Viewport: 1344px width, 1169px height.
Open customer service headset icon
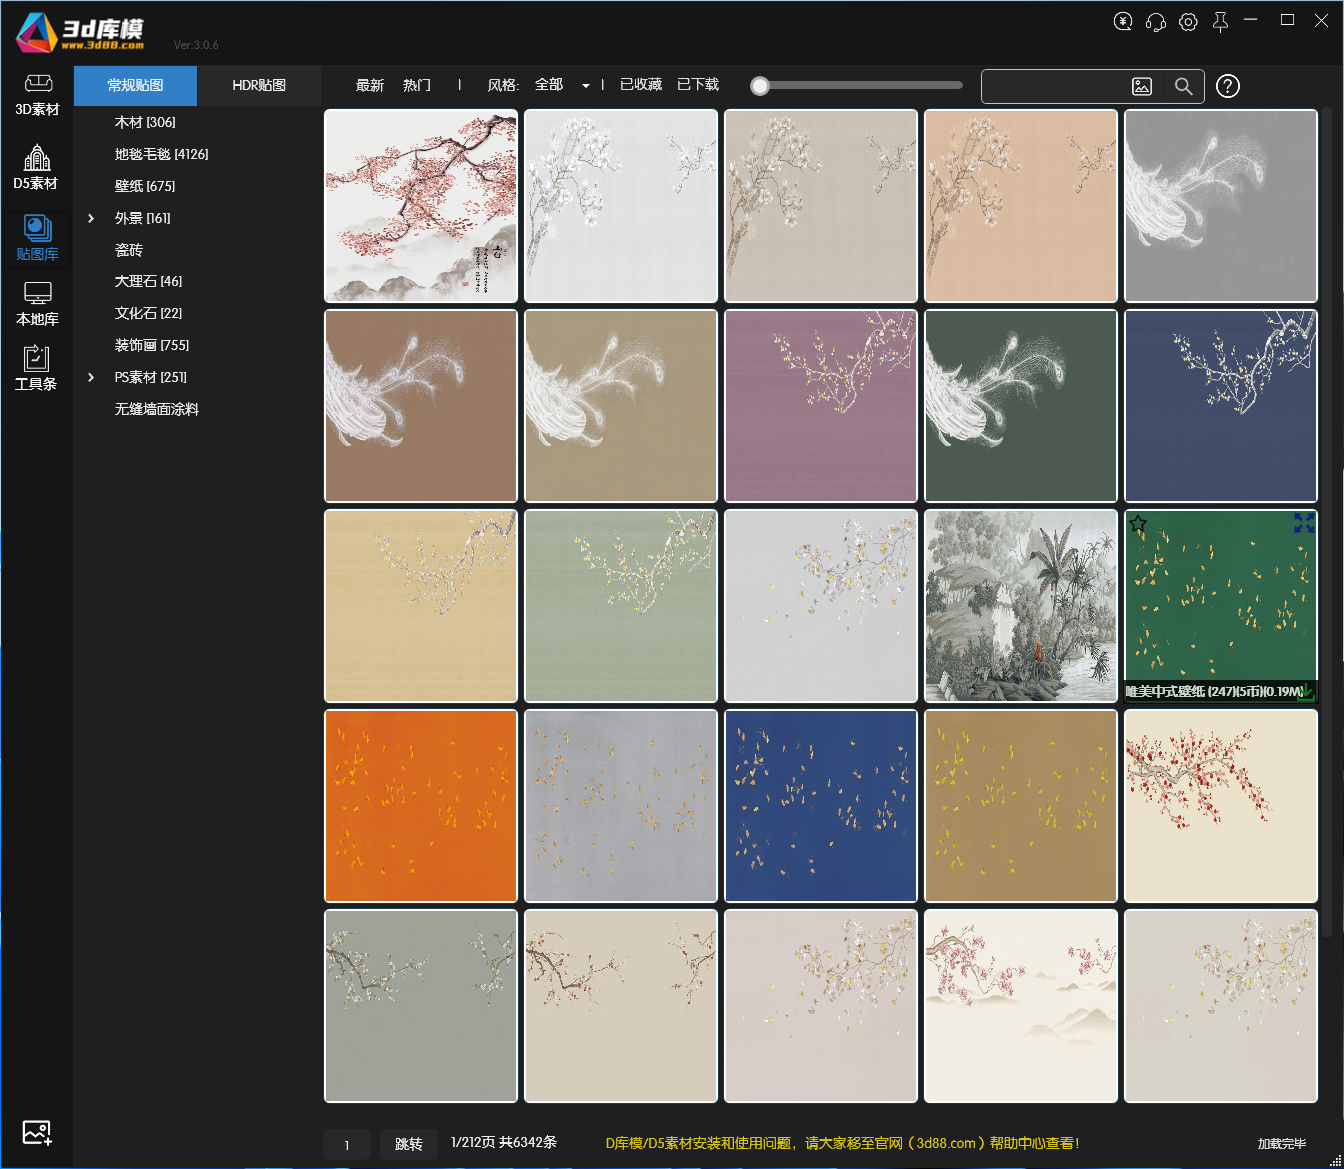pos(1156,22)
